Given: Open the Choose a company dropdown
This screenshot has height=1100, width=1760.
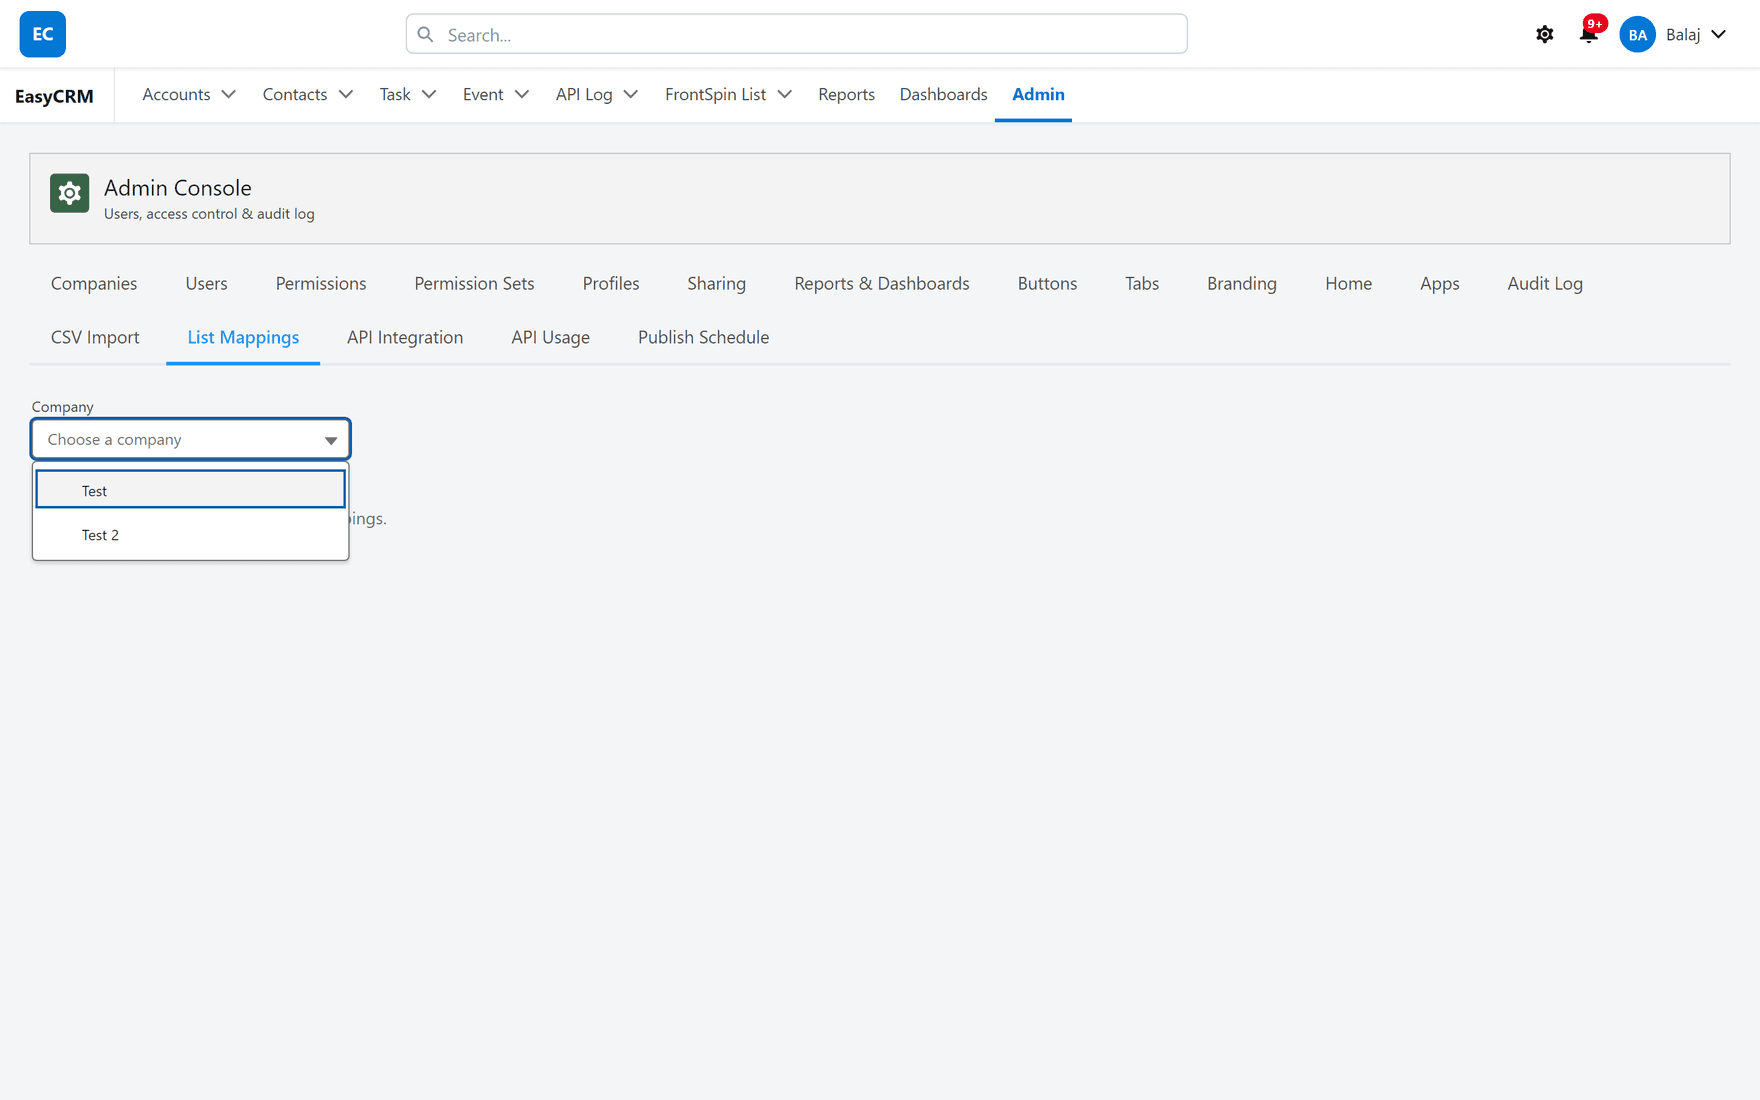Looking at the screenshot, I should 191,439.
